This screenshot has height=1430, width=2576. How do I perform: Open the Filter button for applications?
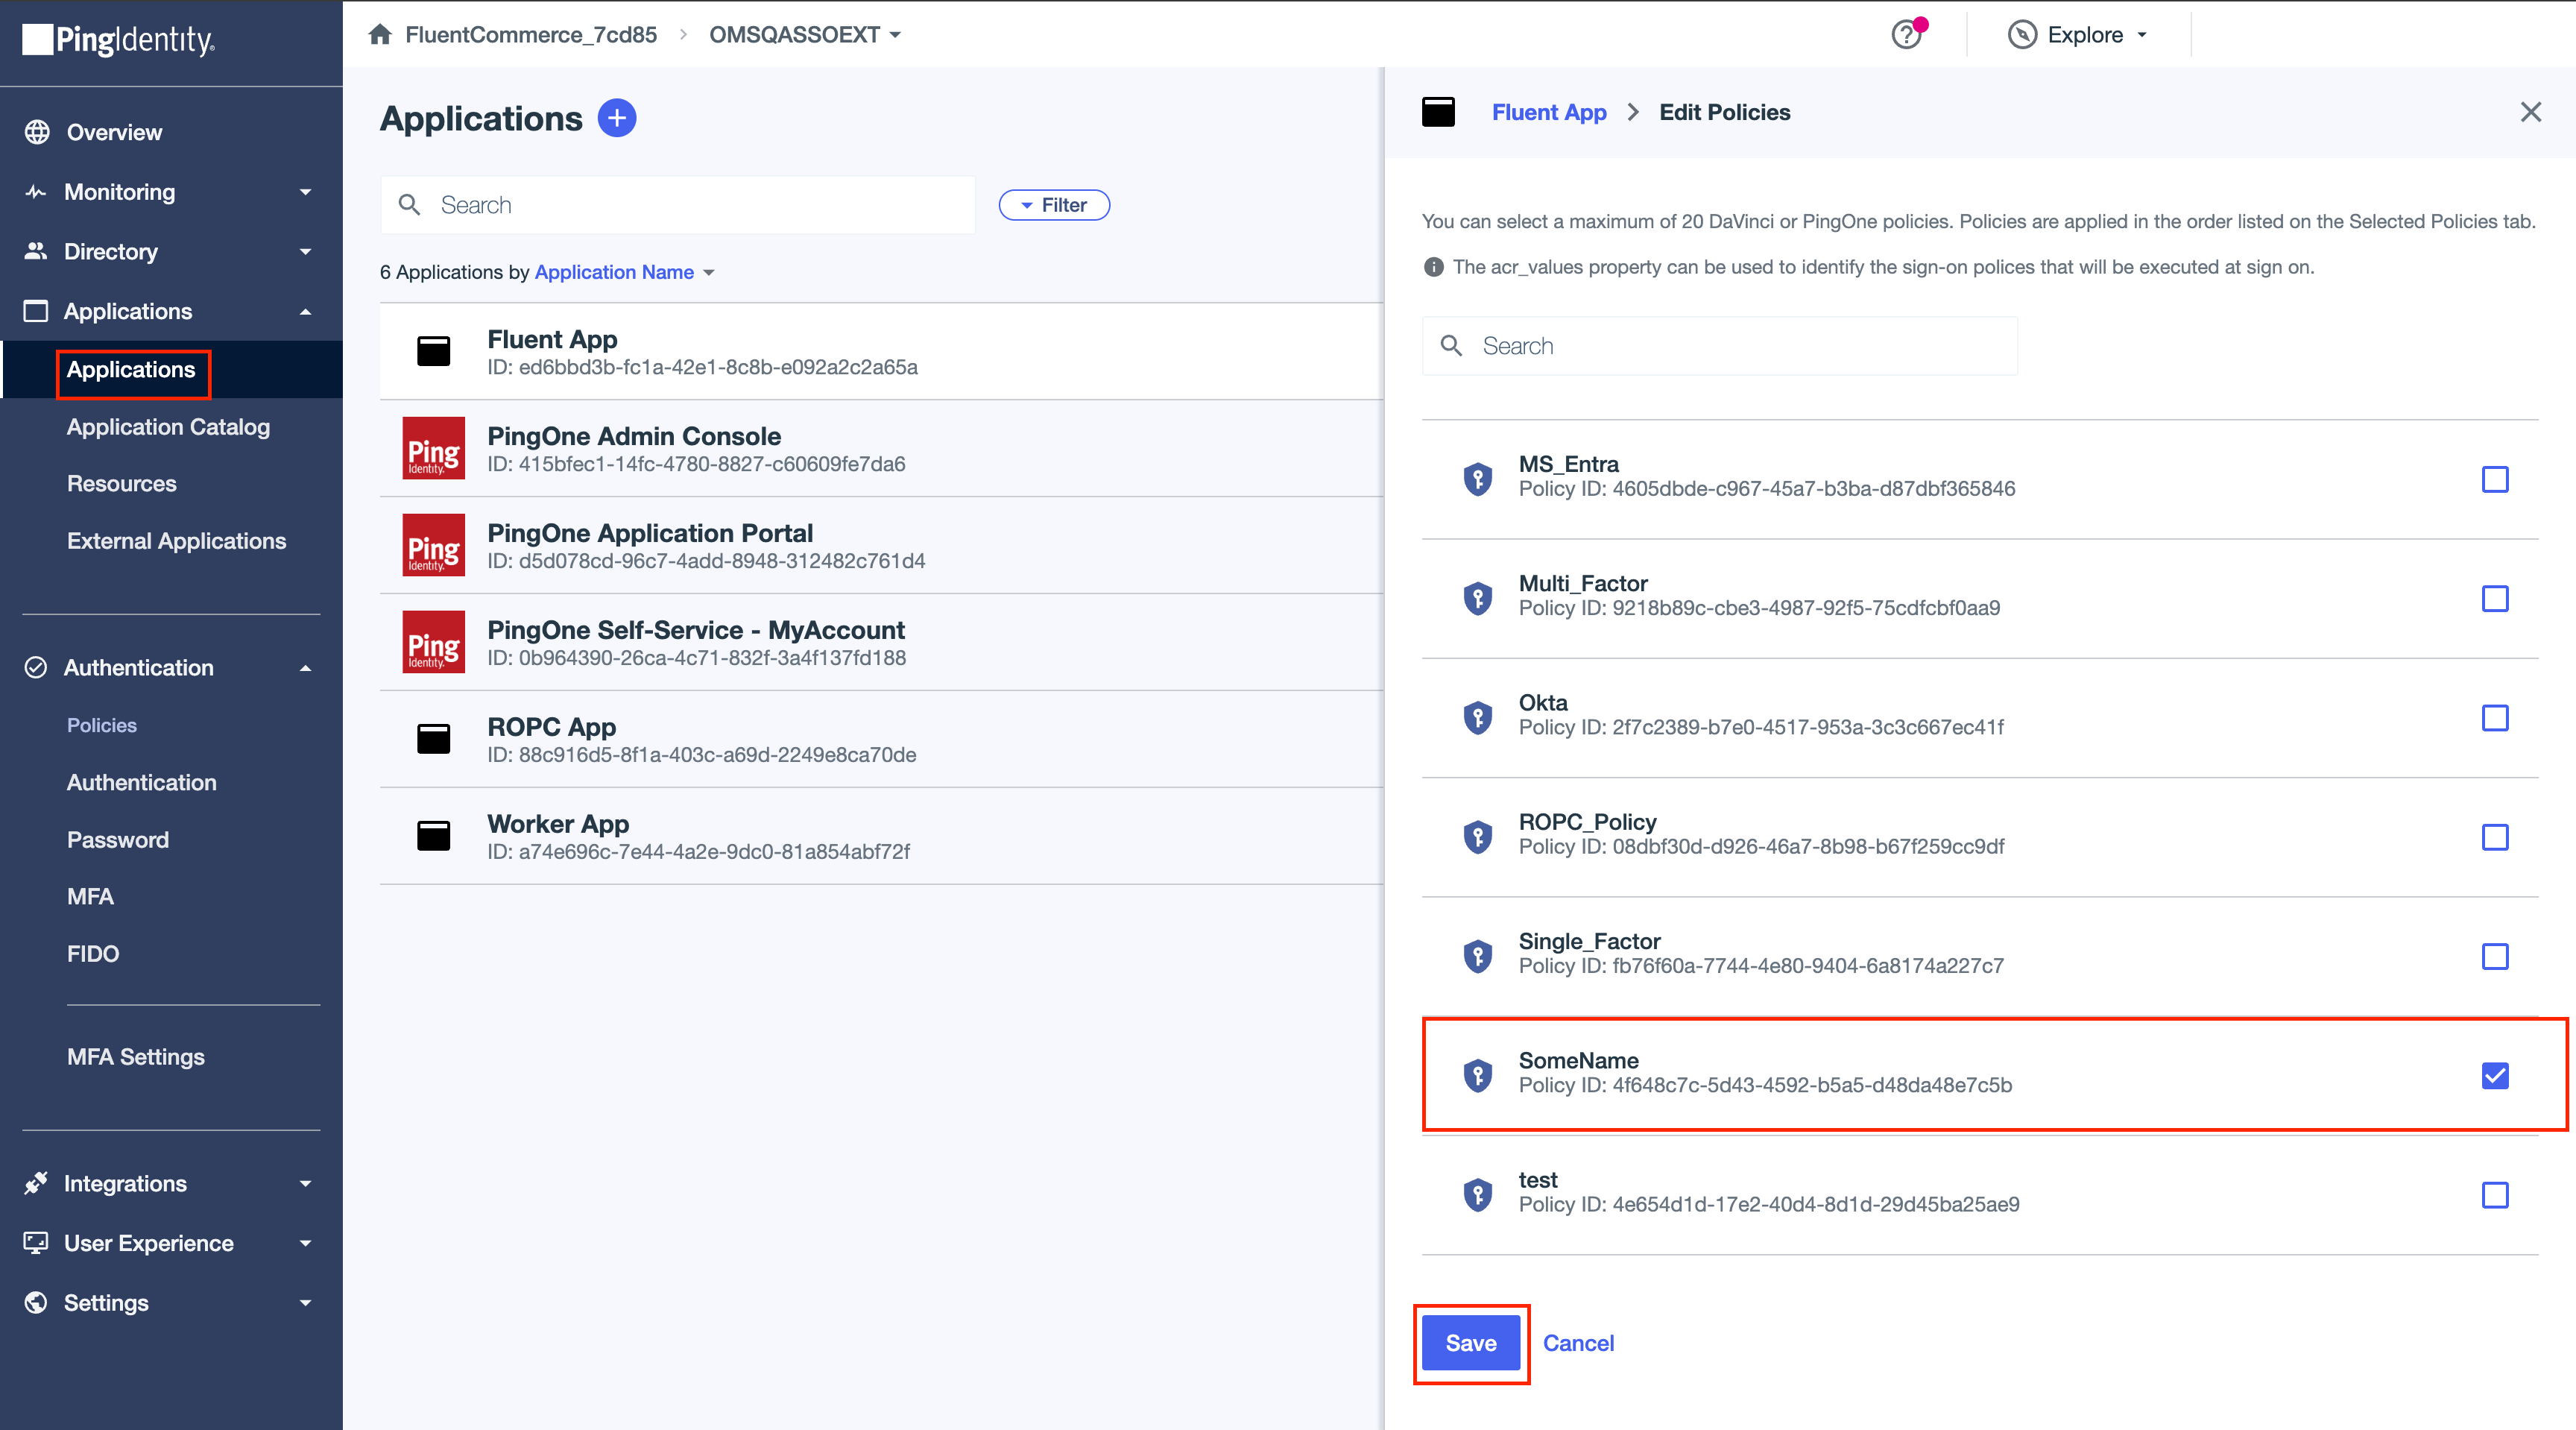[1053, 205]
